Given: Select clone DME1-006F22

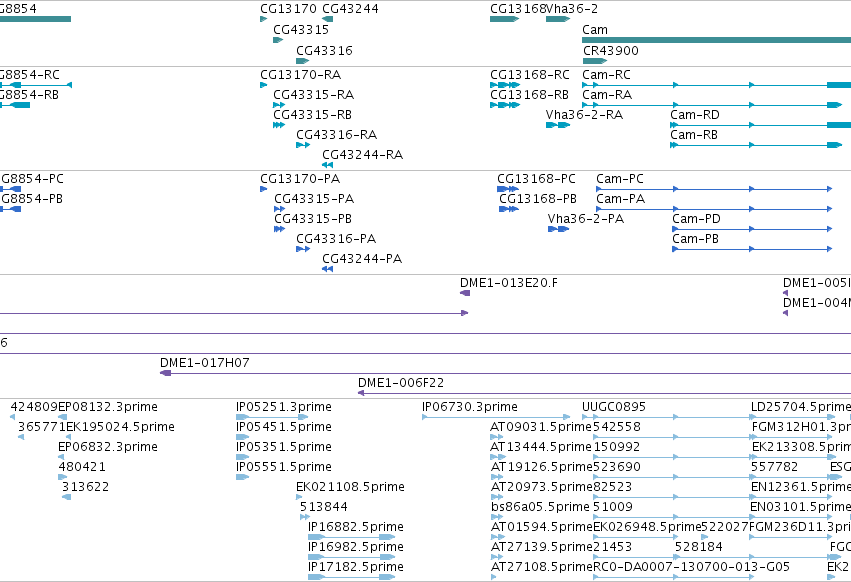Looking at the screenshot, I should tap(605, 393).
